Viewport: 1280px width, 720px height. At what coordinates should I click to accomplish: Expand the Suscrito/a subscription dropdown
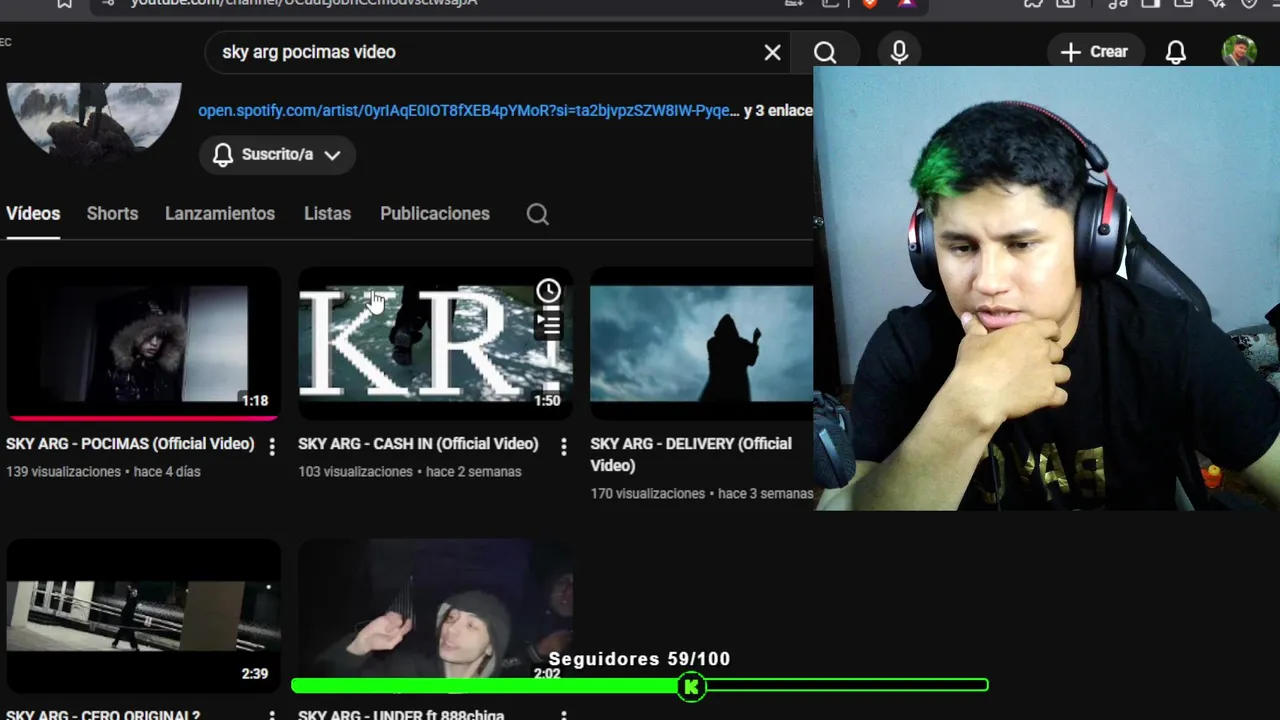277,155
